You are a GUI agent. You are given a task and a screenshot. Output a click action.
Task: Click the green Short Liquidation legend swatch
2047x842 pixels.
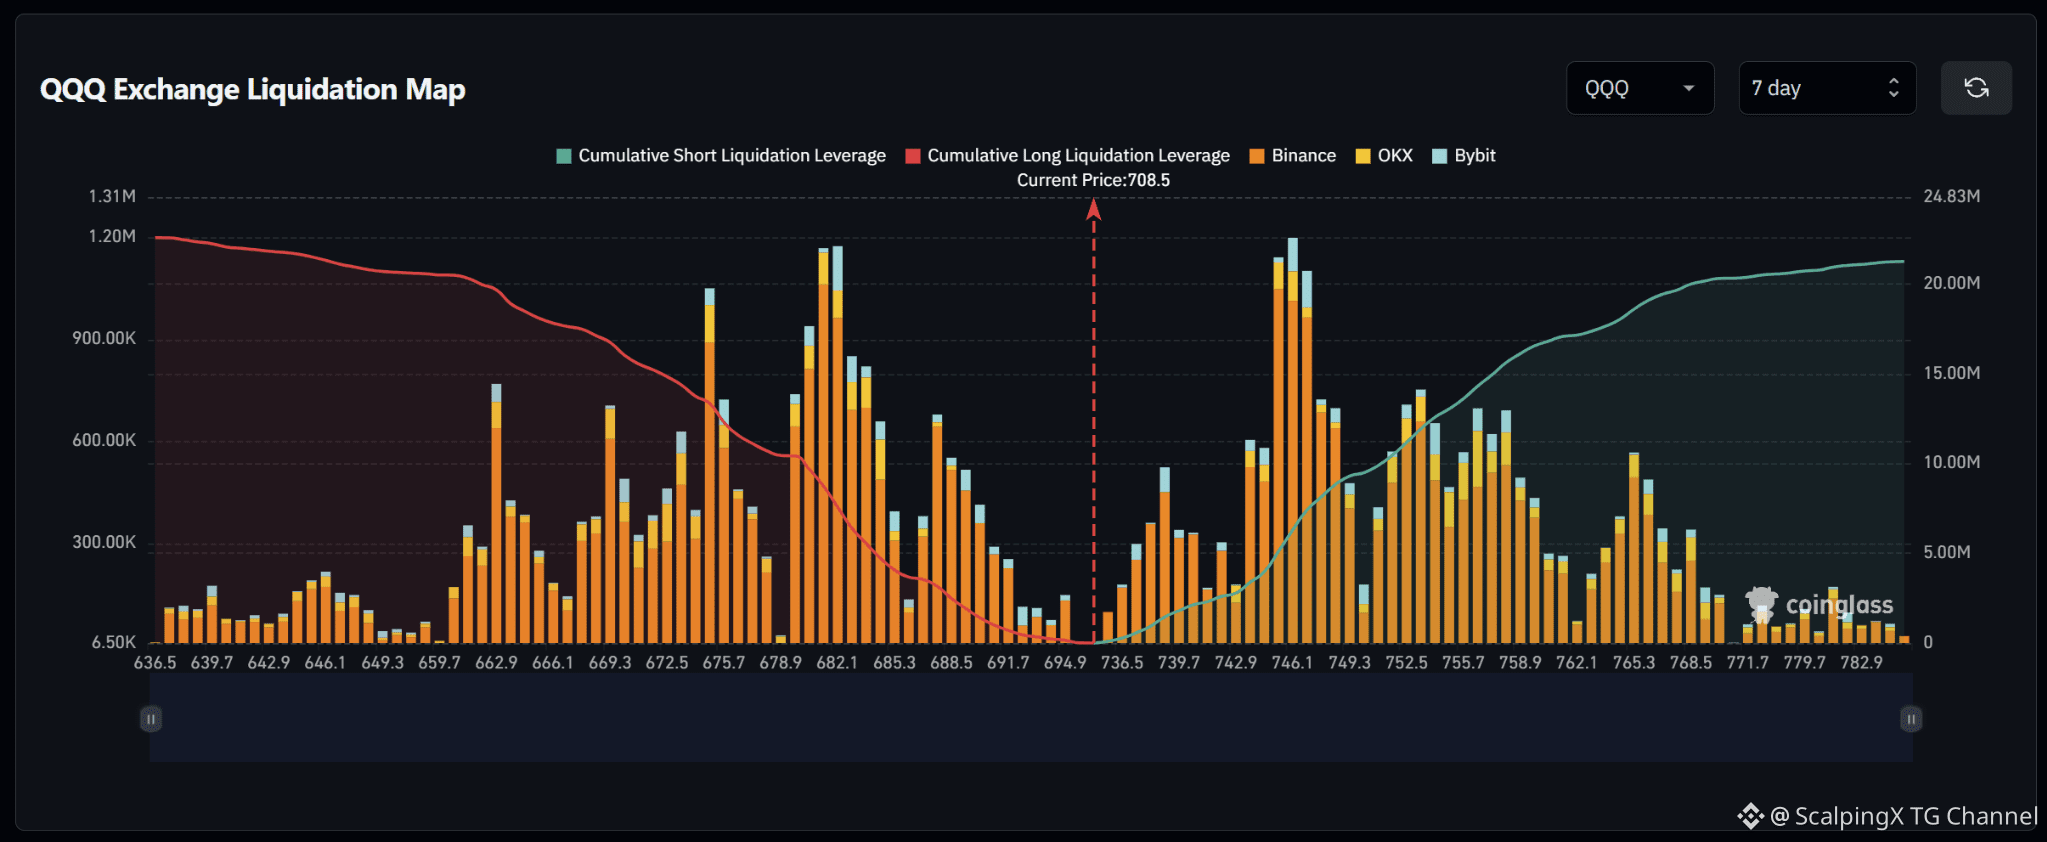(x=564, y=156)
